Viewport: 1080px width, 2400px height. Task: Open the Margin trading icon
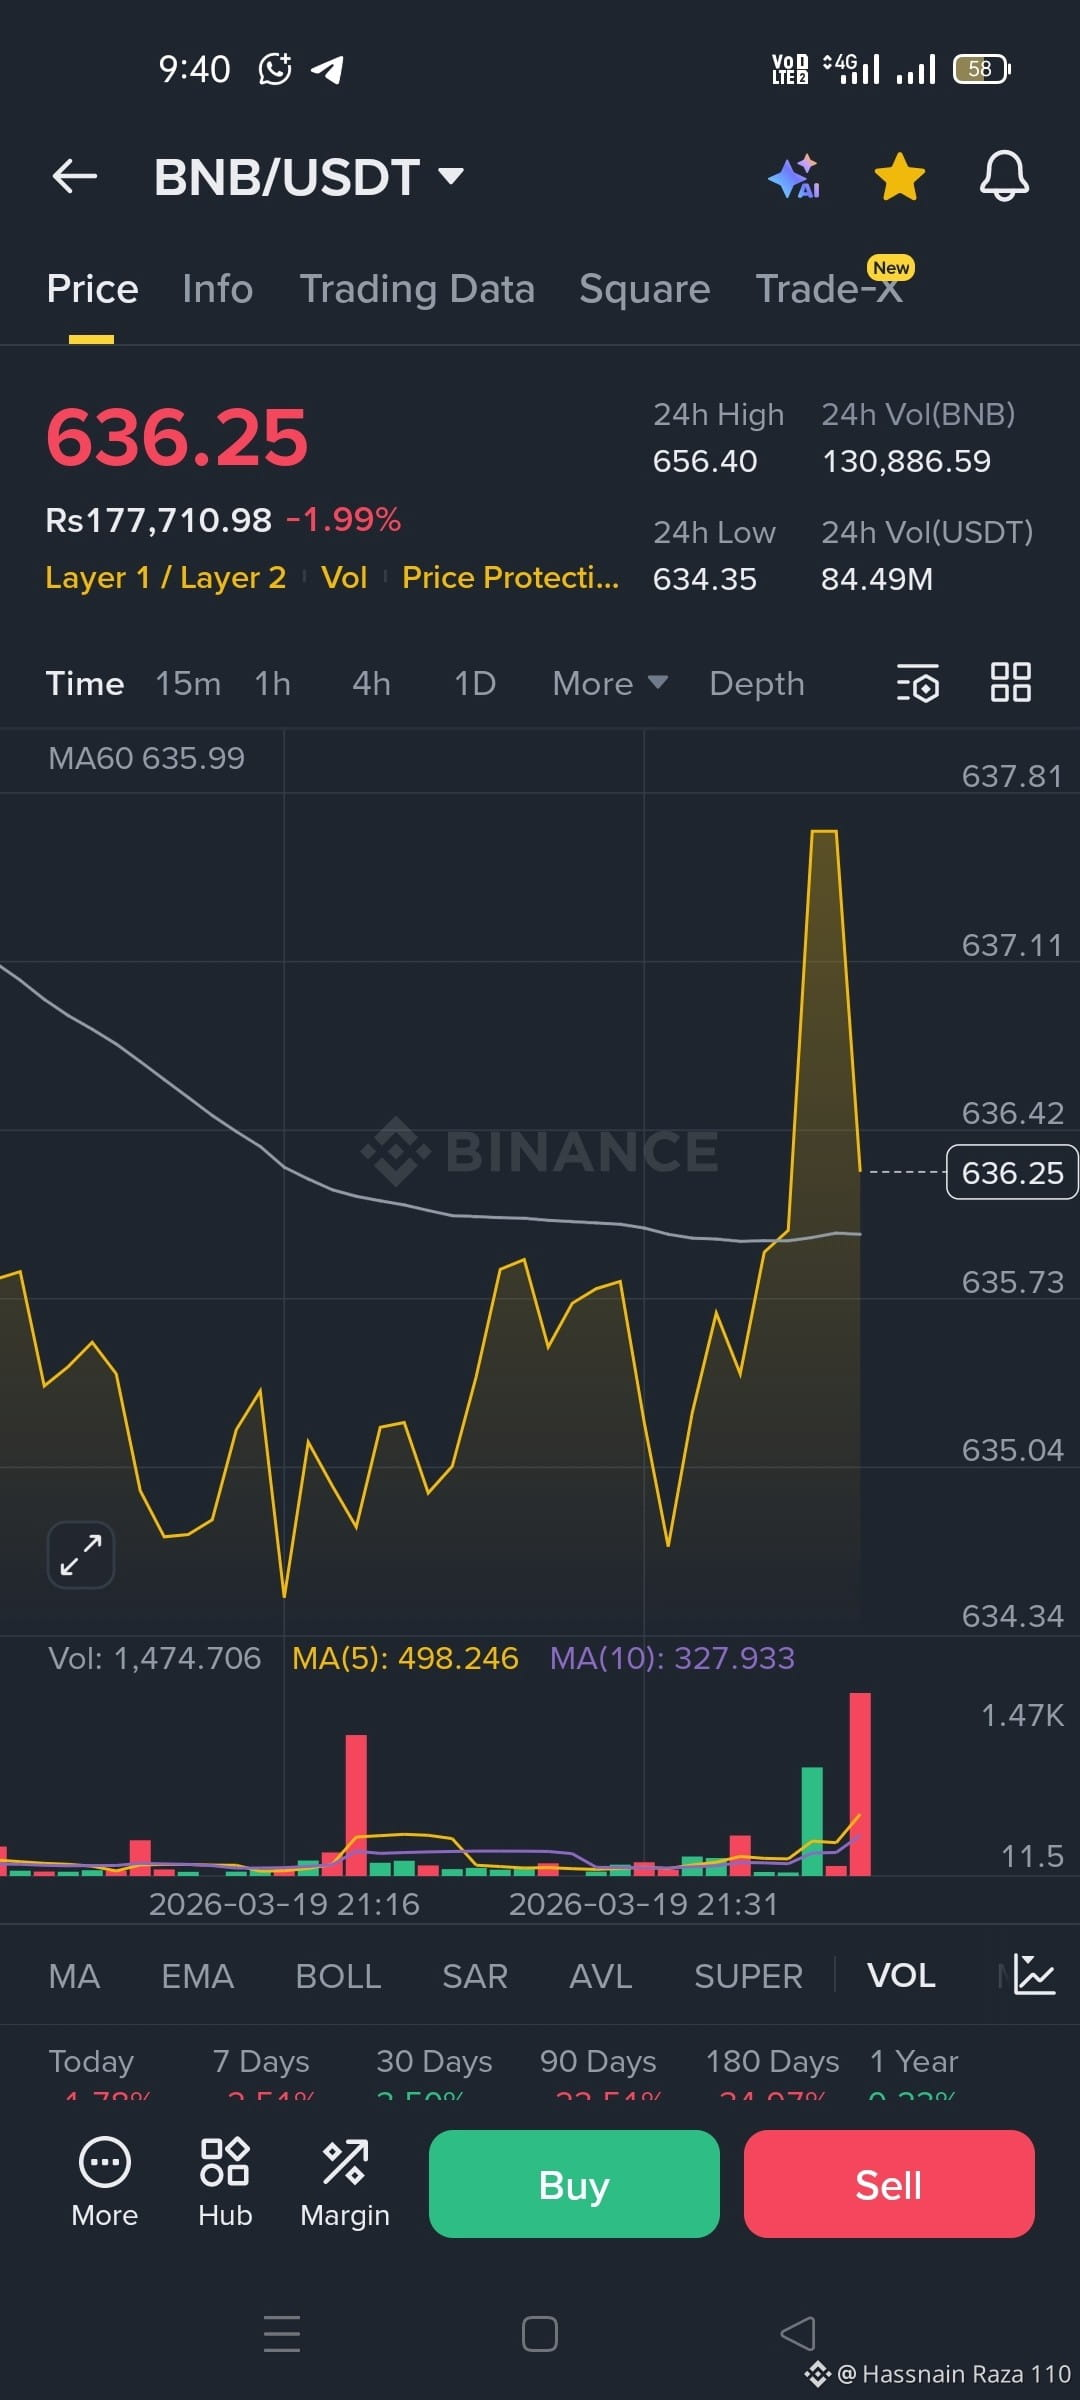pyautogui.click(x=345, y=2183)
